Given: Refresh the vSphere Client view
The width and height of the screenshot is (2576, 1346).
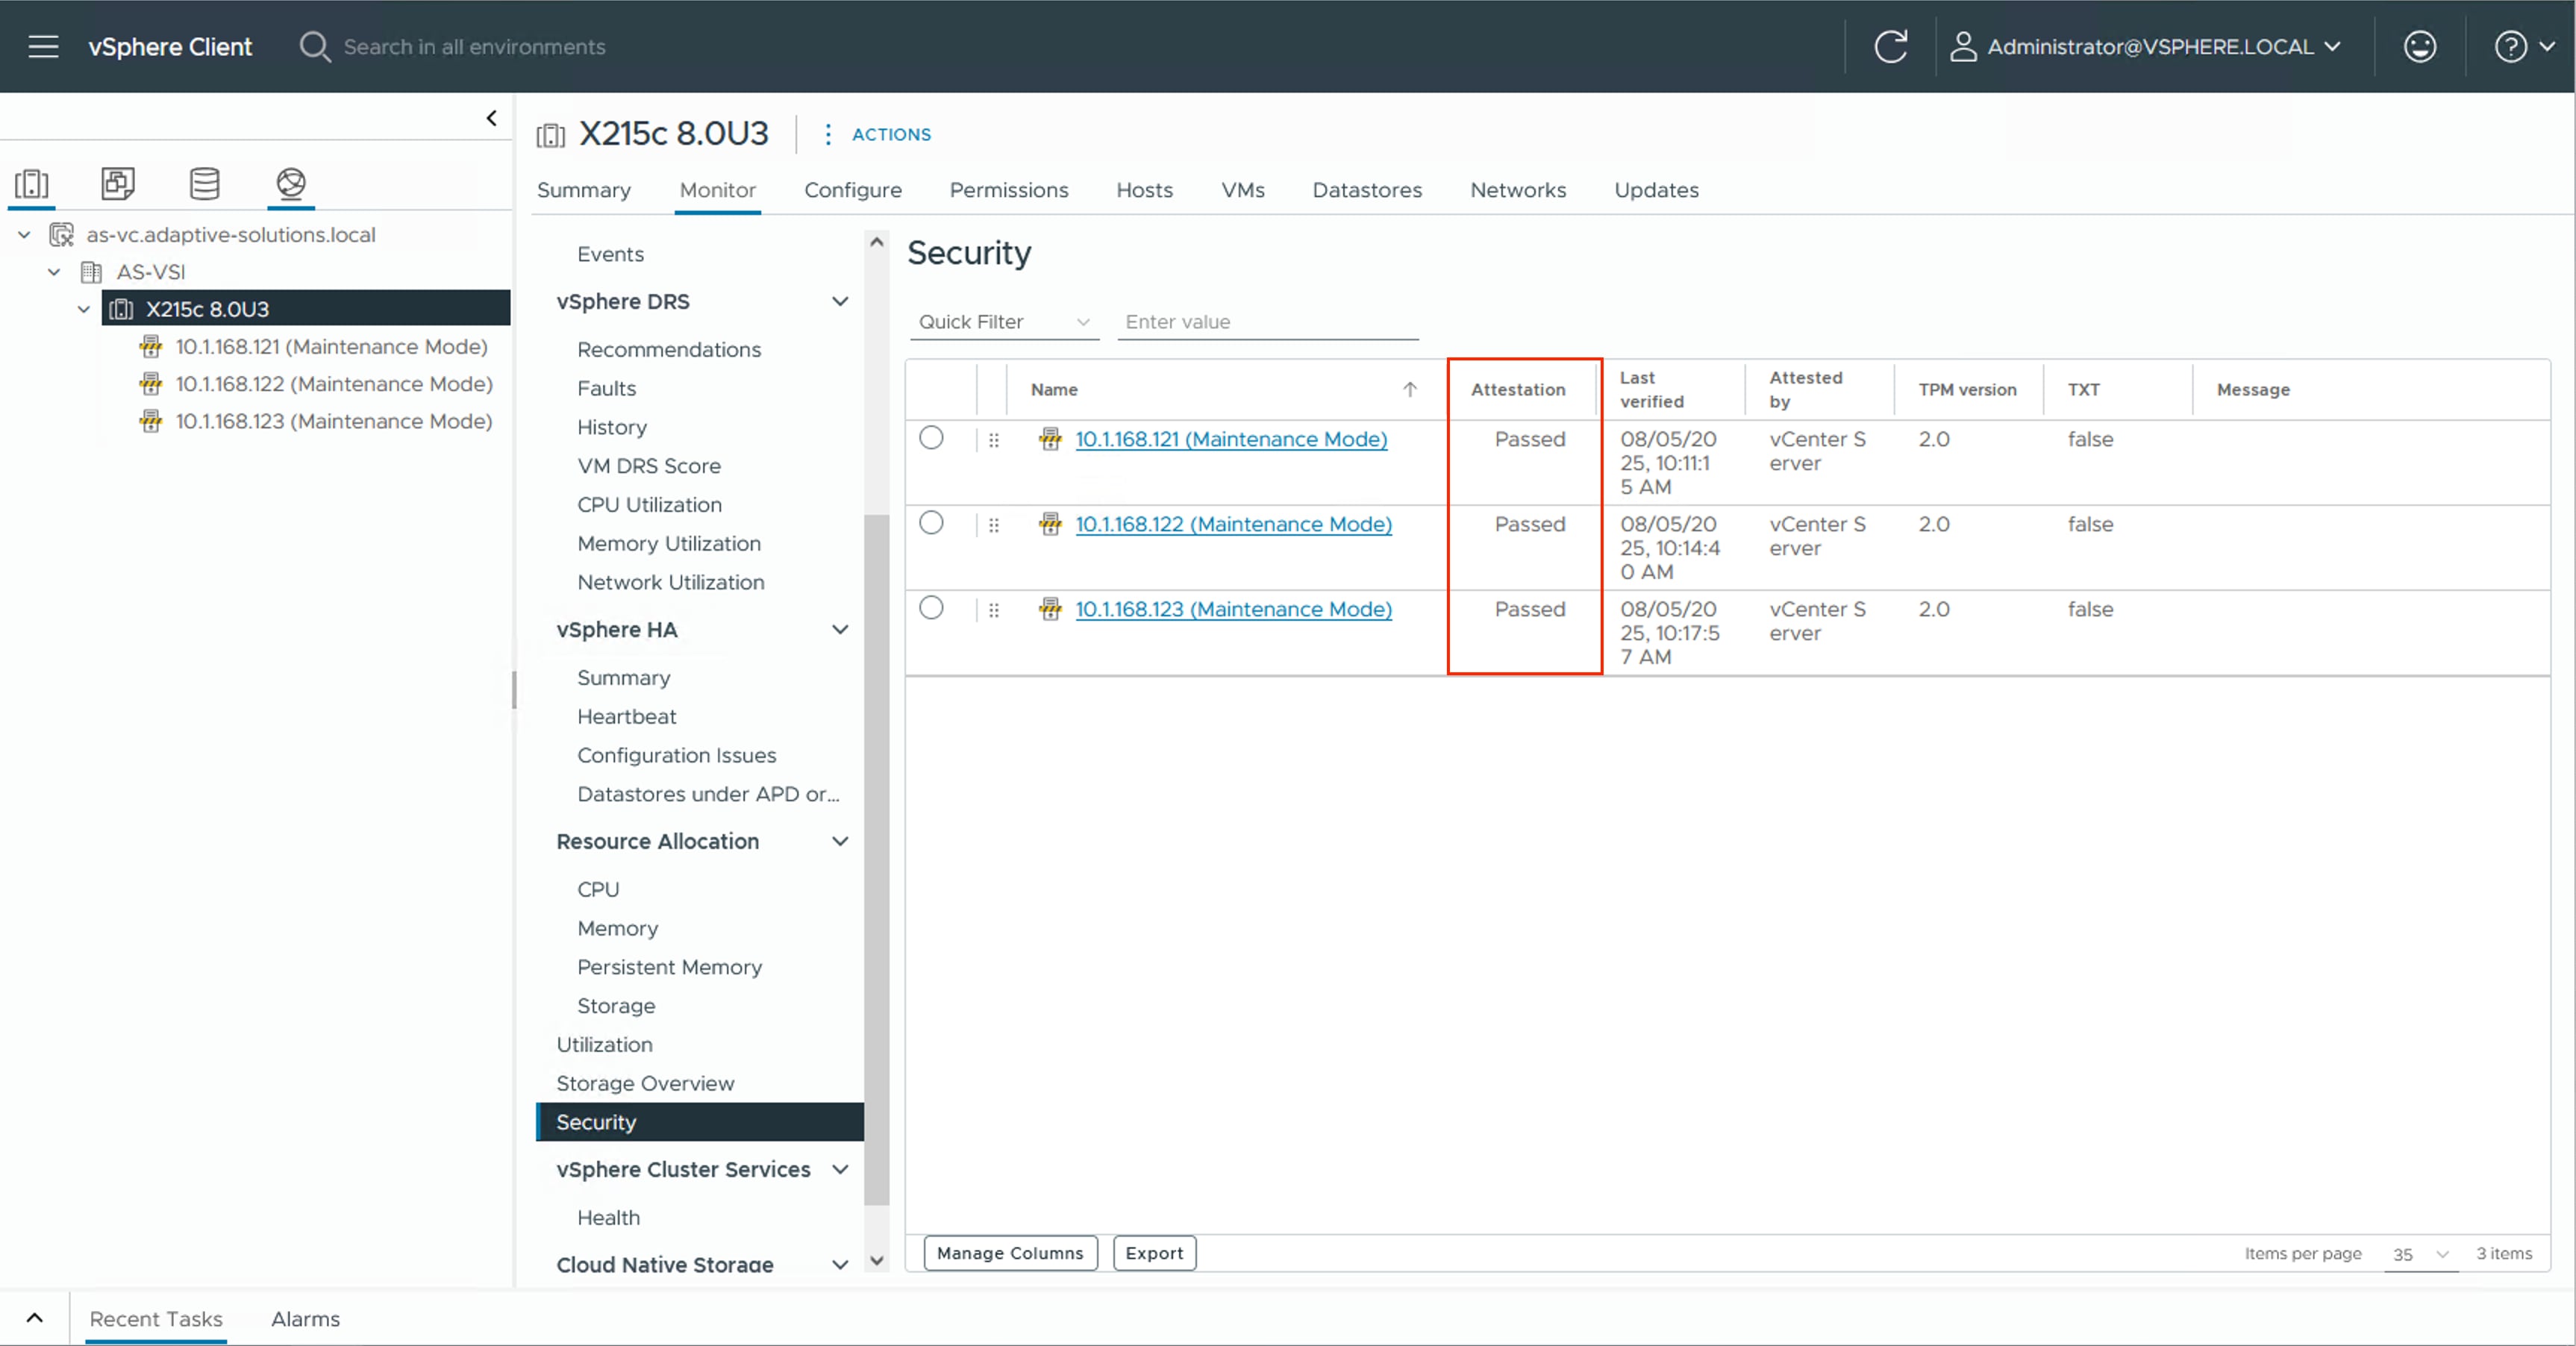Looking at the screenshot, I should (1890, 46).
